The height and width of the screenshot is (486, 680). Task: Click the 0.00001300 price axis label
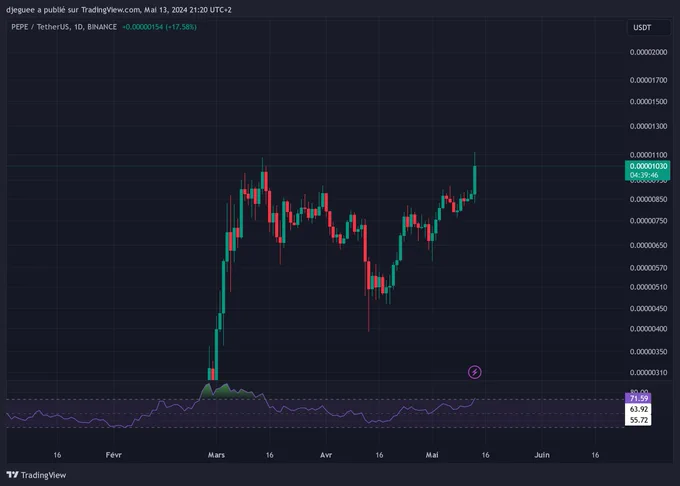pos(648,126)
